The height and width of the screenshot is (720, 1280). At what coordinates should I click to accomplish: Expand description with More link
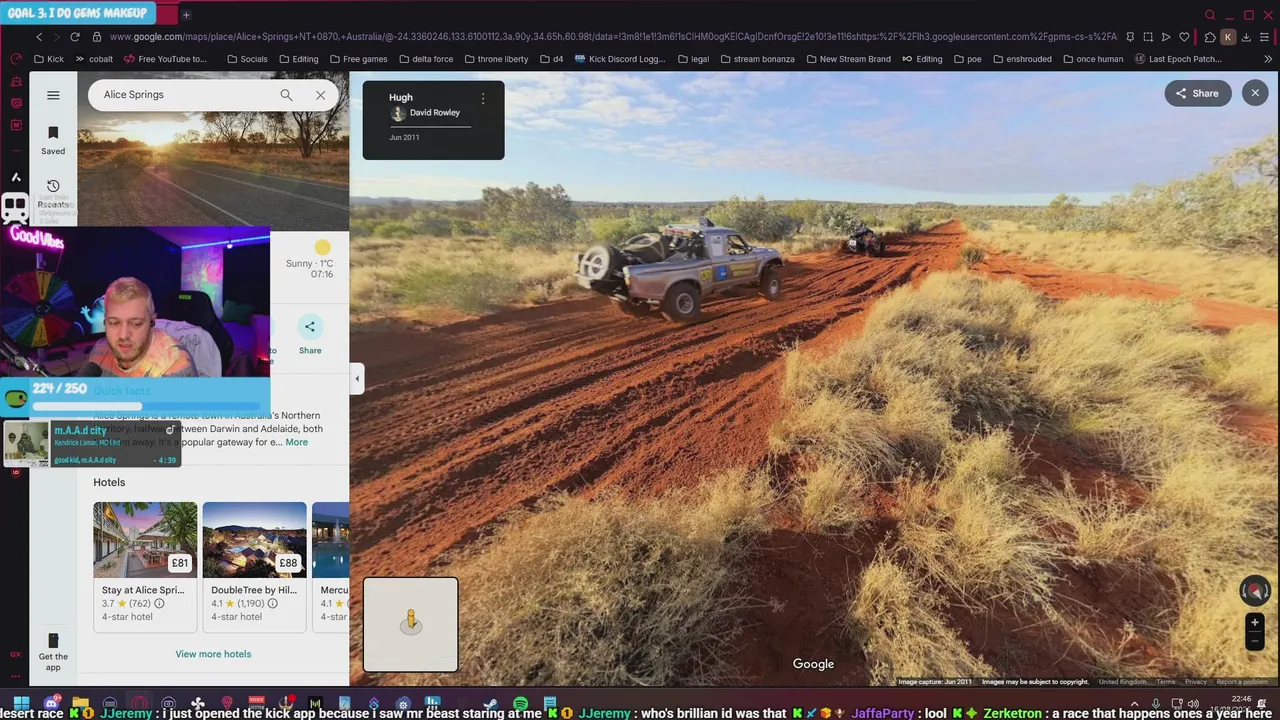[x=297, y=442]
